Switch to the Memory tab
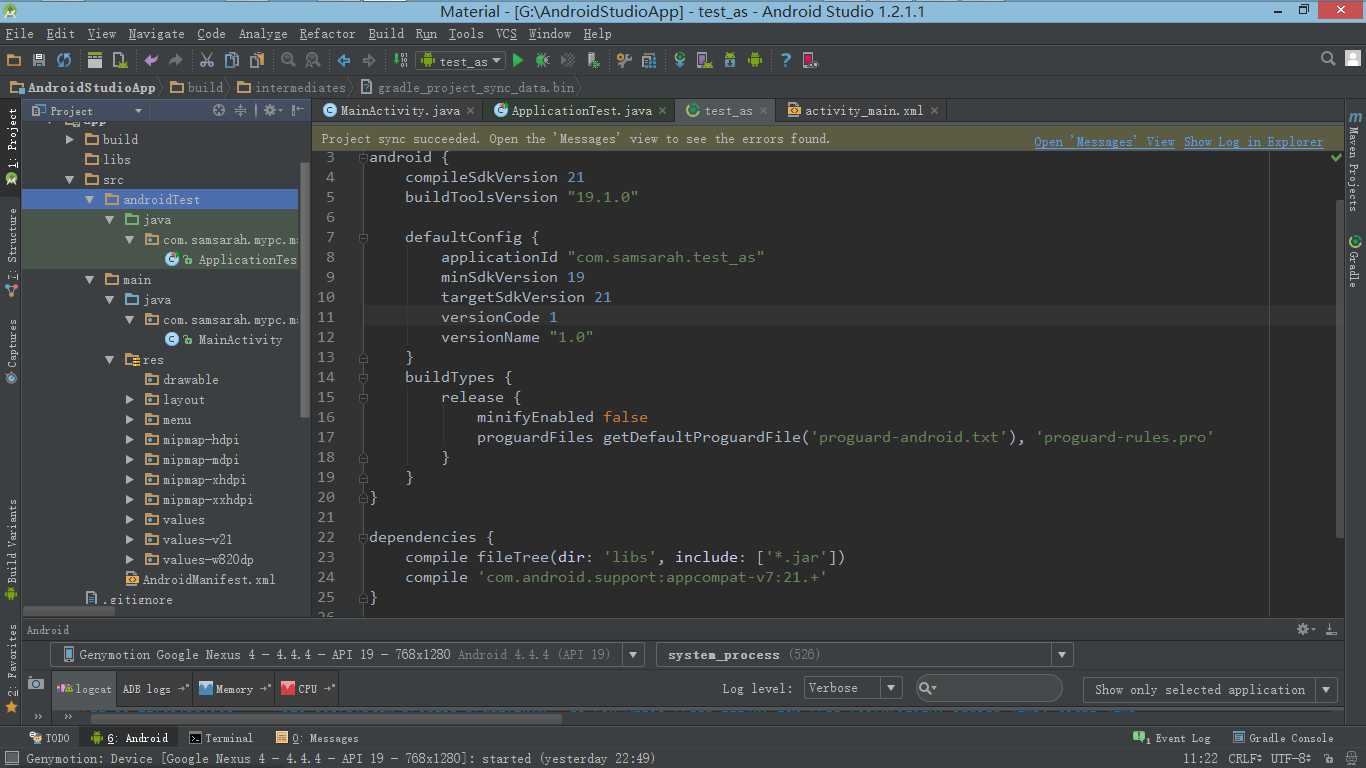The height and width of the screenshot is (768, 1366). 234,688
